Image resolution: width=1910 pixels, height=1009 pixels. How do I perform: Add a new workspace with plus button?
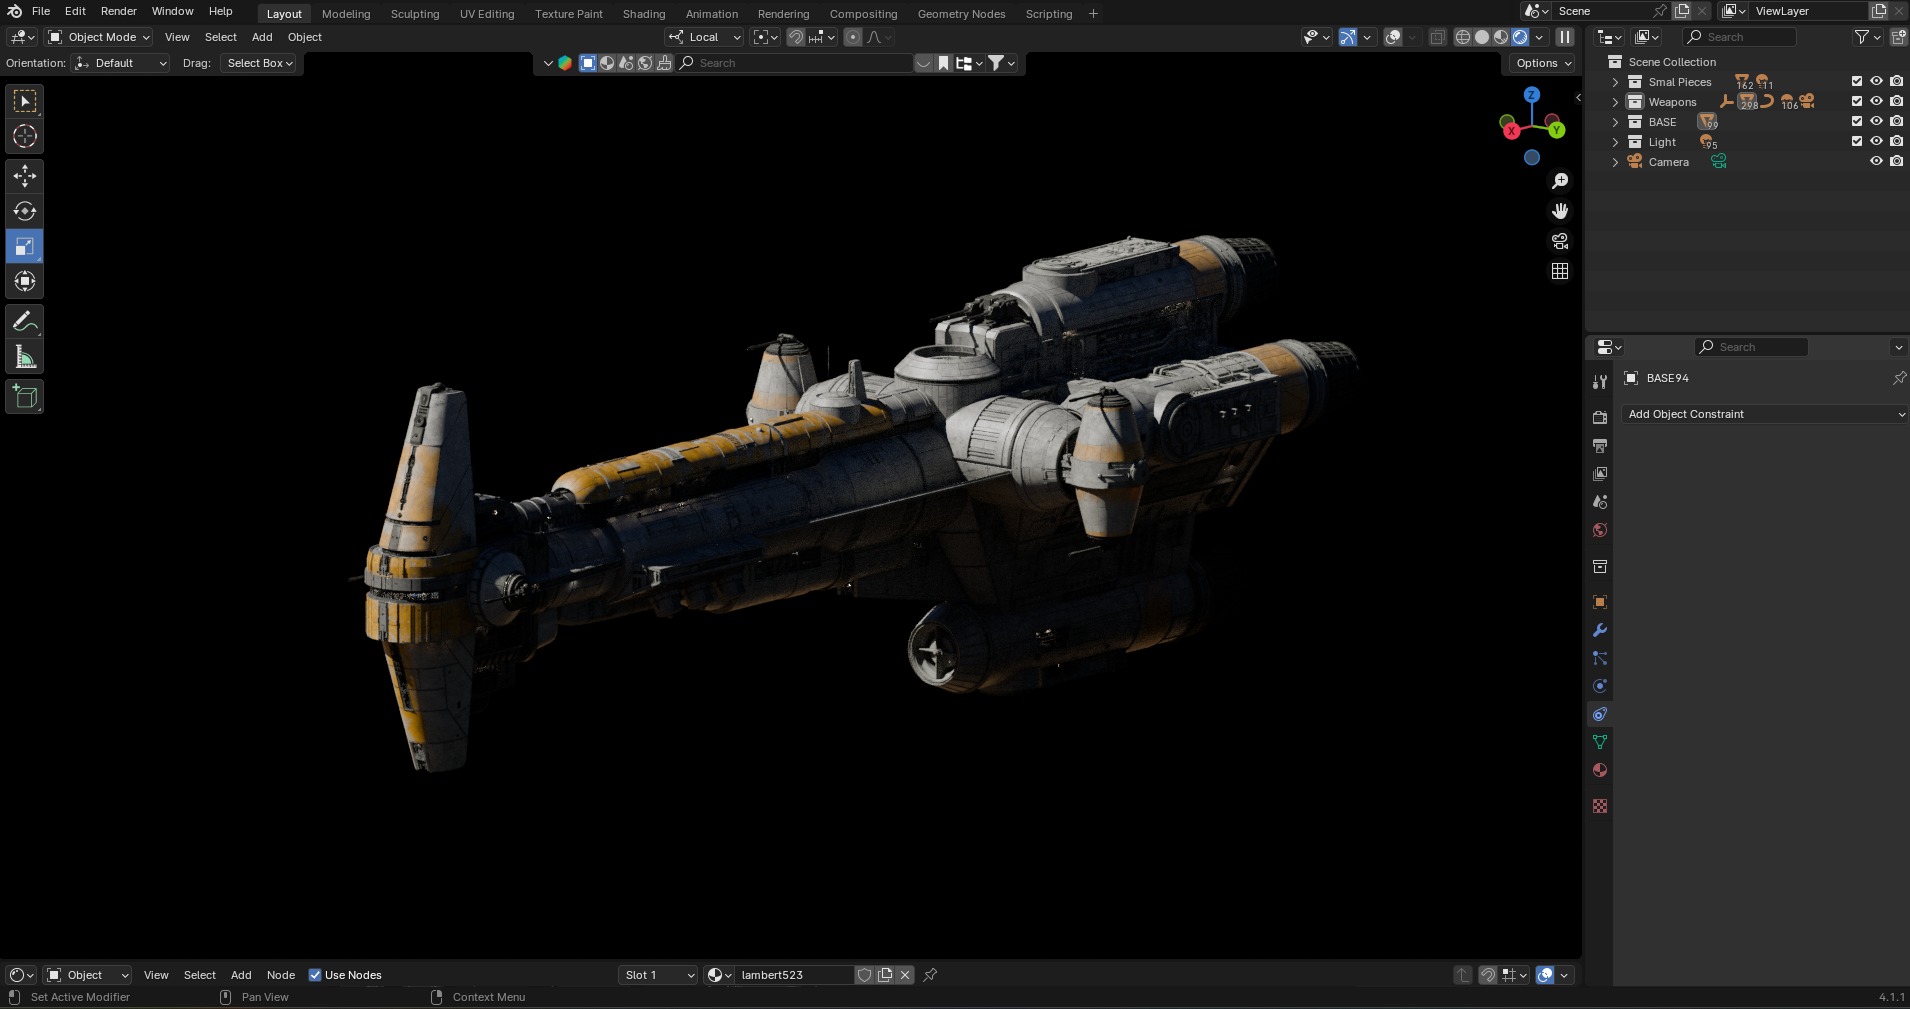tap(1093, 14)
